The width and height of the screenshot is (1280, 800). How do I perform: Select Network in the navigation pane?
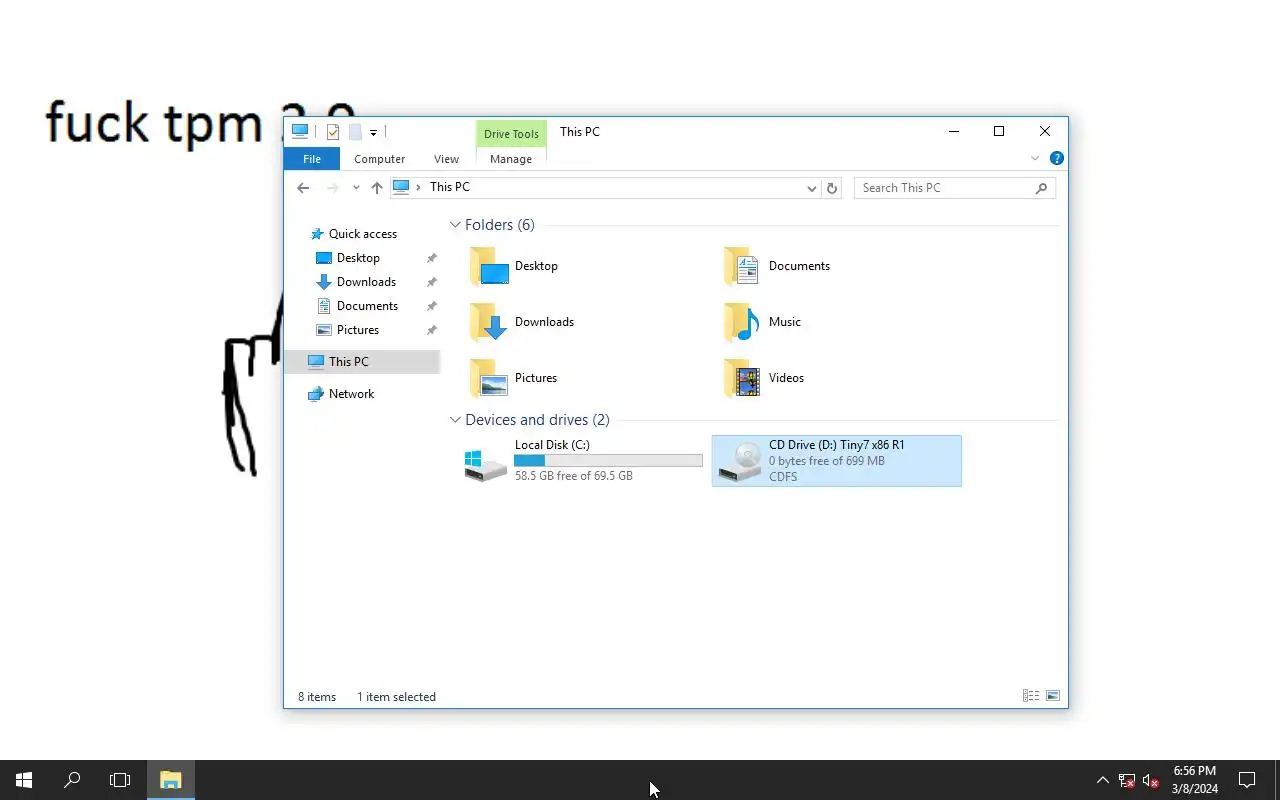351,394
